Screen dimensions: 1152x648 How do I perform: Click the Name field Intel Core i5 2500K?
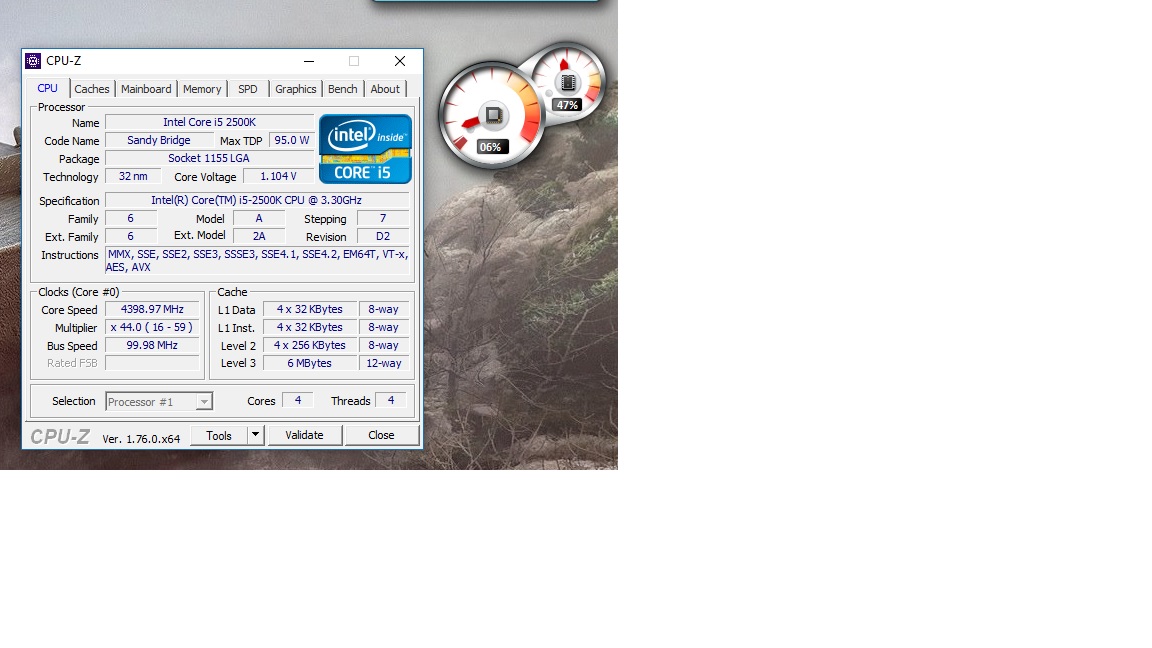[209, 122]
